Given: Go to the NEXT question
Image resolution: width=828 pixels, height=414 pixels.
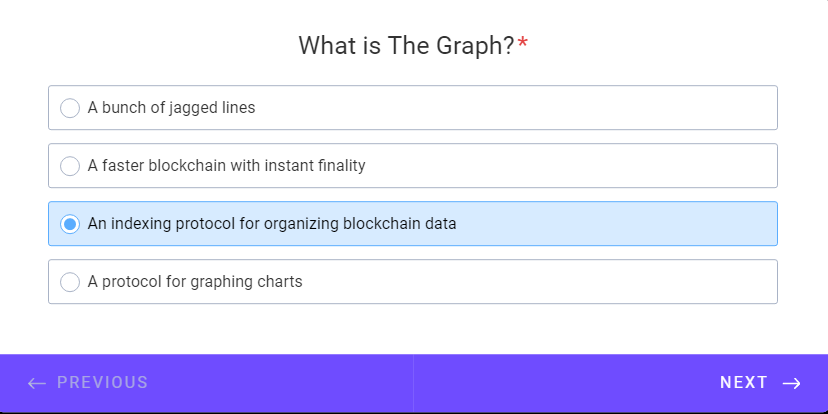Looking at the screenshot, I should [621, 383].
